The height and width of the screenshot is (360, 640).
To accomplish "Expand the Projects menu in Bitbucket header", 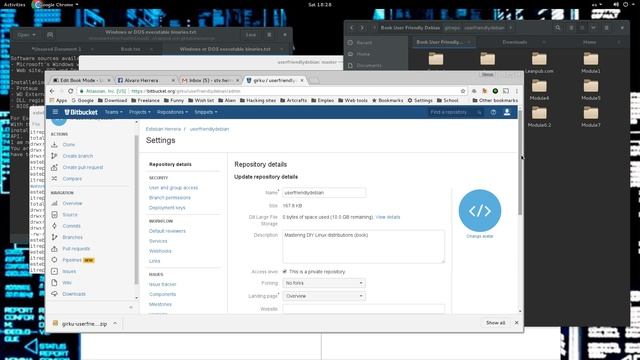I will (x=140, y=112).
